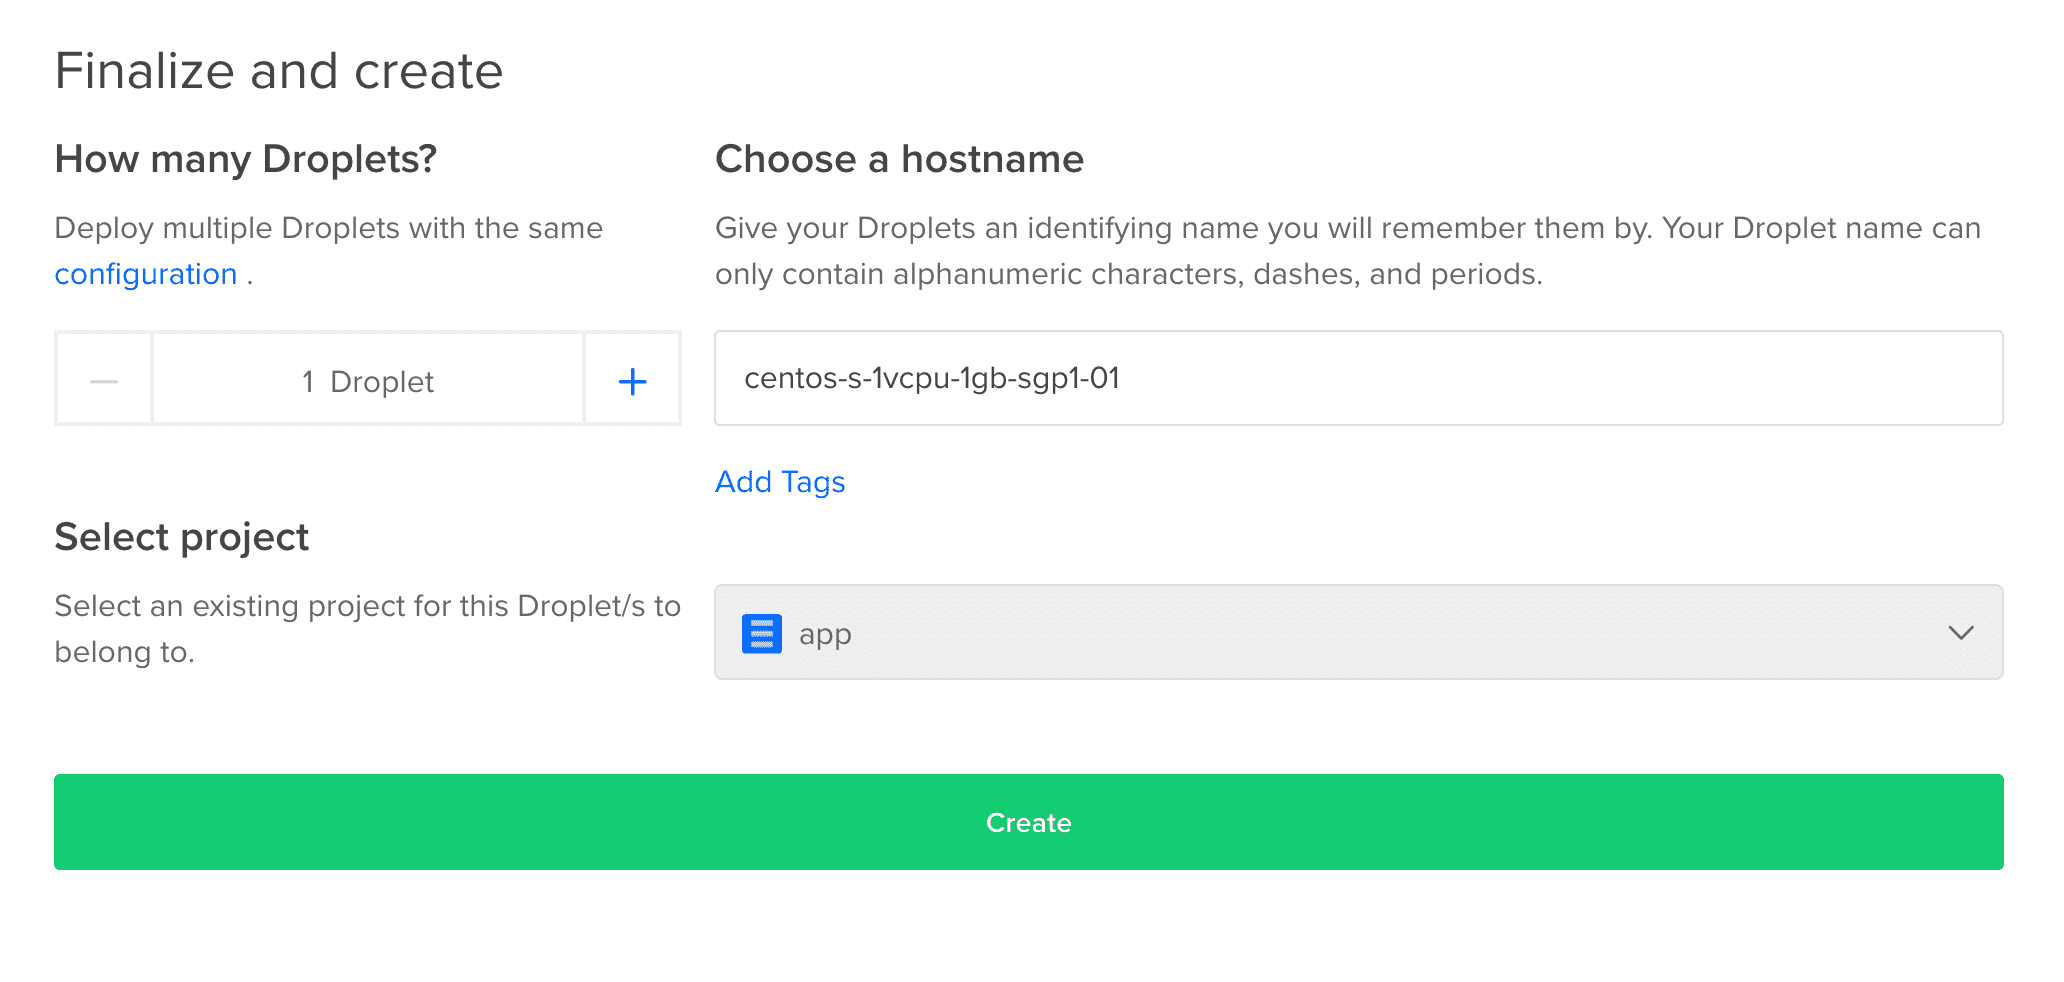Screen dimensions: 2064x982
Task: Expand project list via chevron arrow
Action: click(1960, 633)
